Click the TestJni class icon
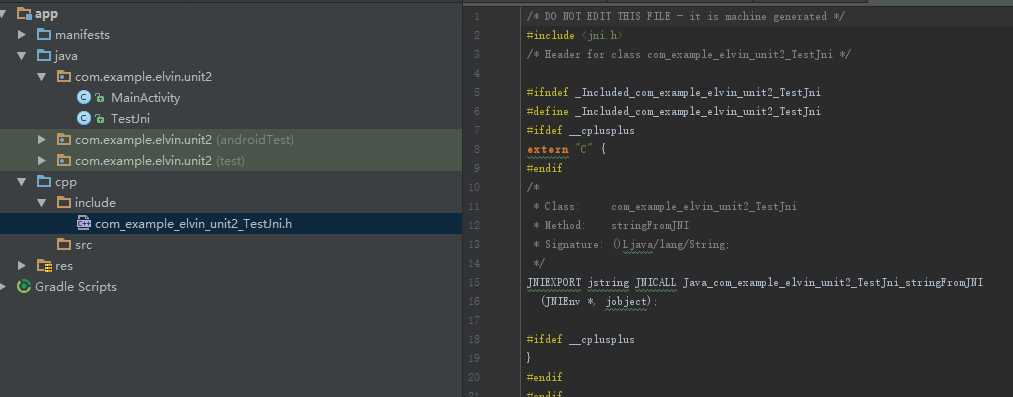Viewport: 1013px width, 397px height. tap(83, 118)
